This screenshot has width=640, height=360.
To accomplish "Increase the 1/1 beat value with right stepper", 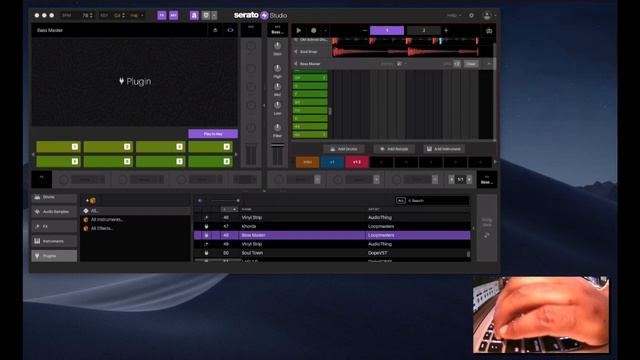I will [469, 180].
